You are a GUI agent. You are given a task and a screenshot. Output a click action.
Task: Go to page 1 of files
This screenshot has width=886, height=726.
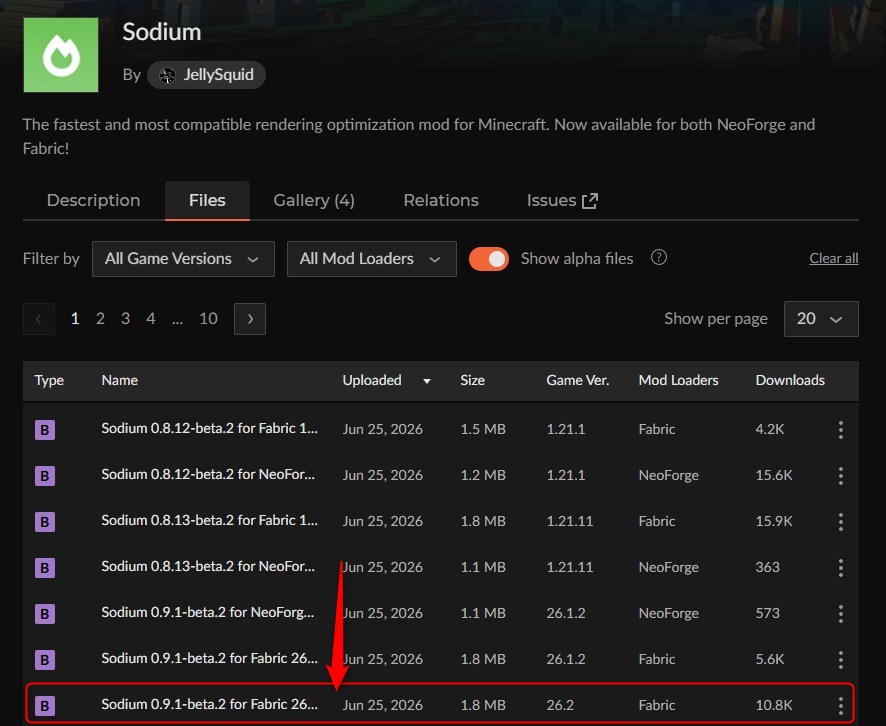(x=75, y=319)
